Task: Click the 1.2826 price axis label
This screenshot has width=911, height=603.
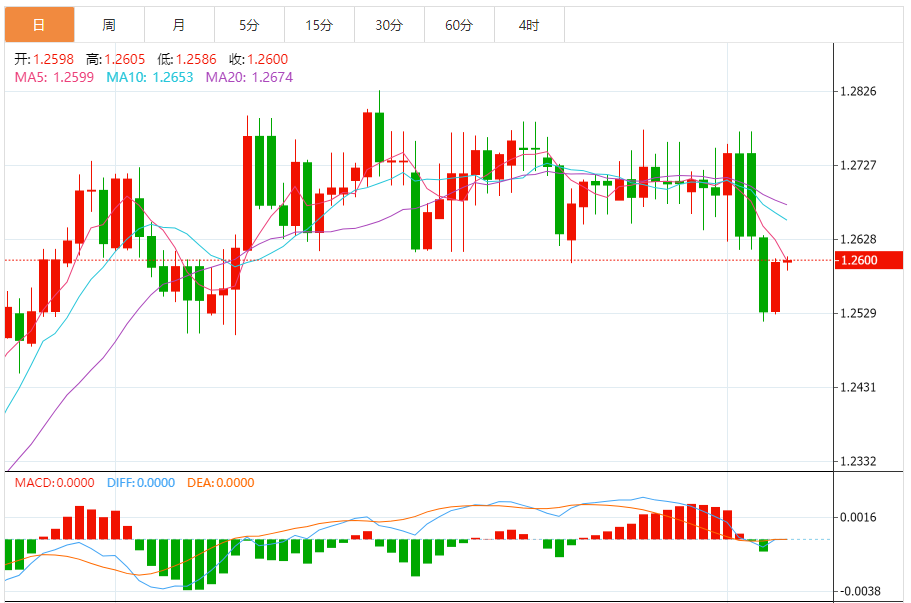Action: pyautogui.click(x=858, y=91)
